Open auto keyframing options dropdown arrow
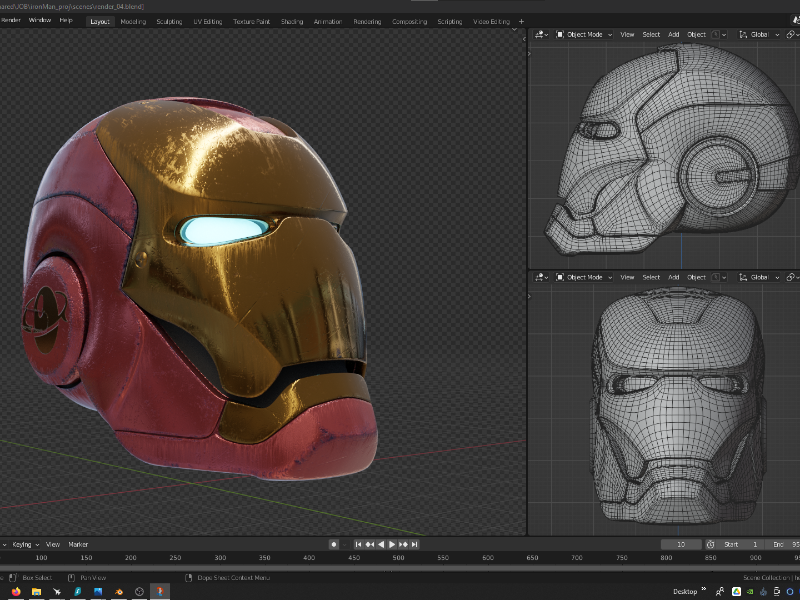The height and width of the screenshot is (600, 800). click(x=344, y=544)
